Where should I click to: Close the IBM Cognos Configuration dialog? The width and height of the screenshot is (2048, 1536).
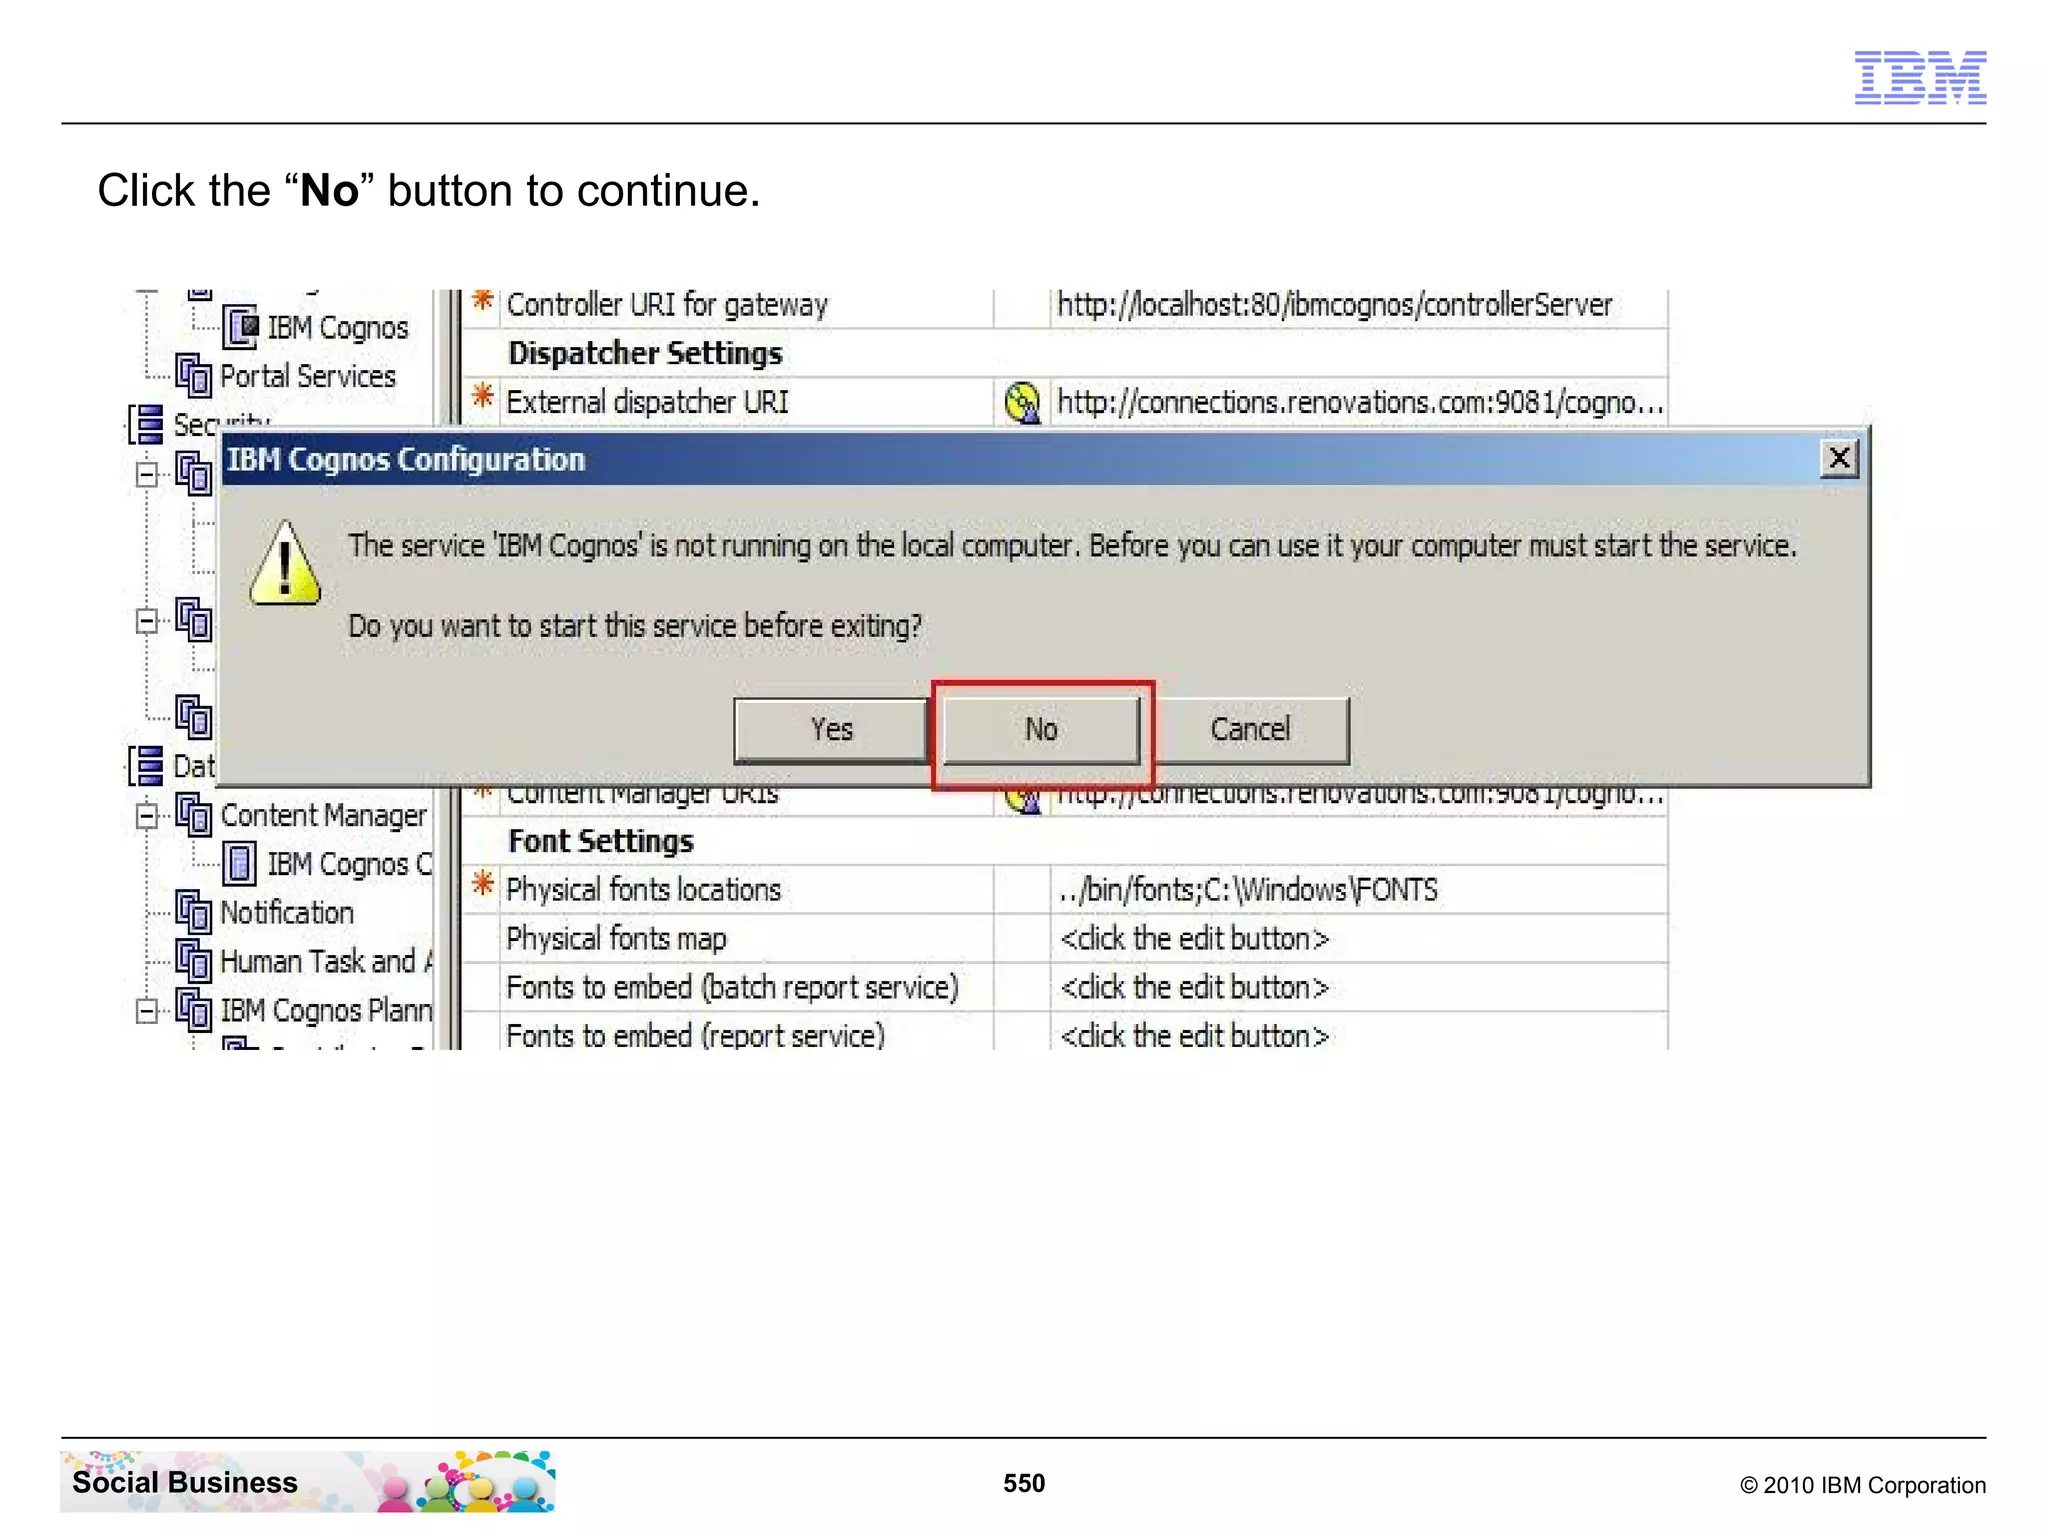(1838, 458)
